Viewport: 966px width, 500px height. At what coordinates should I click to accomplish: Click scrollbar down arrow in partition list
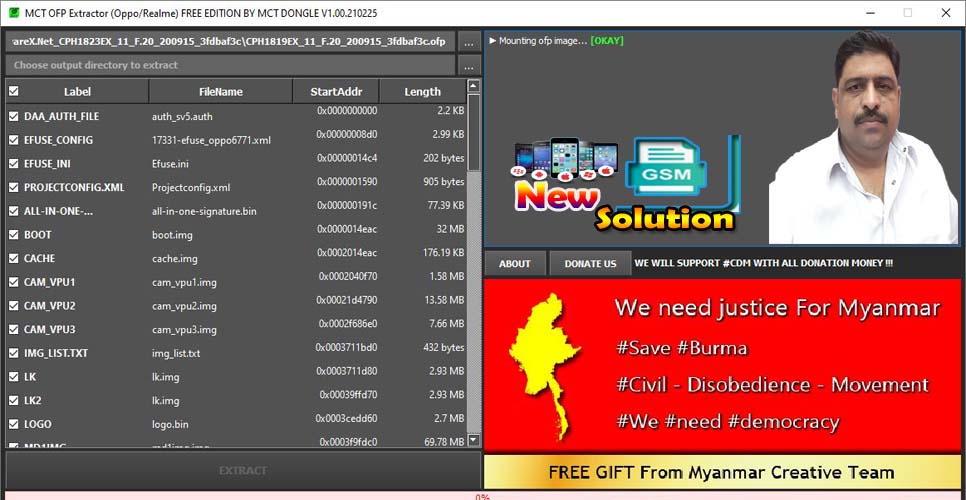(473, 440)
